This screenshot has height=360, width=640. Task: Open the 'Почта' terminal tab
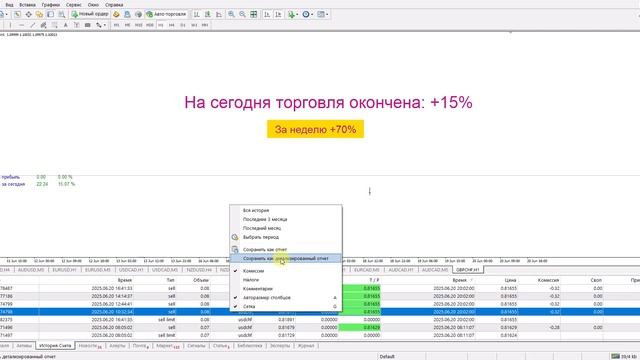141,346
